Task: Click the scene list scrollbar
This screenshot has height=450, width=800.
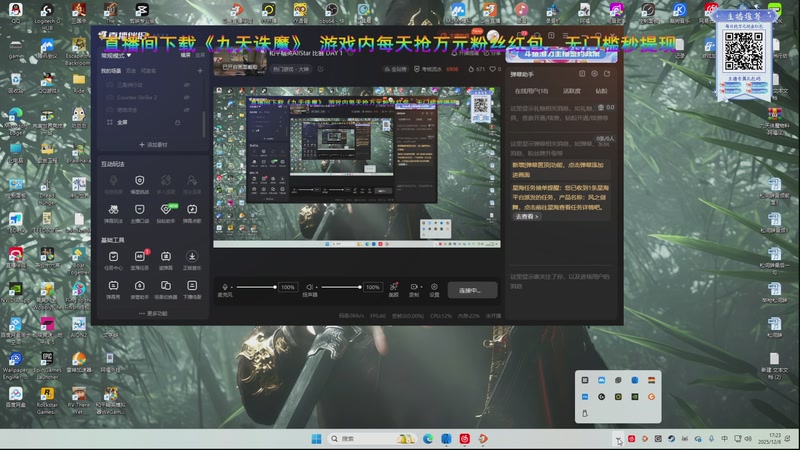Action: click(x=204, y=124)
